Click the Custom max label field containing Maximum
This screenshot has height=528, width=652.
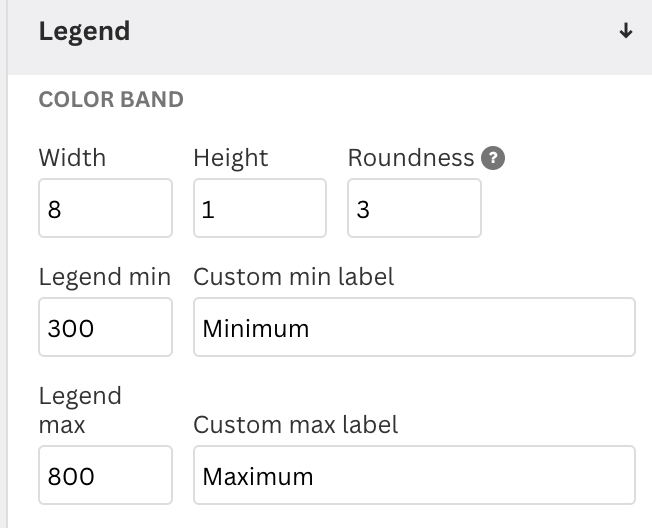coord(415,475)
